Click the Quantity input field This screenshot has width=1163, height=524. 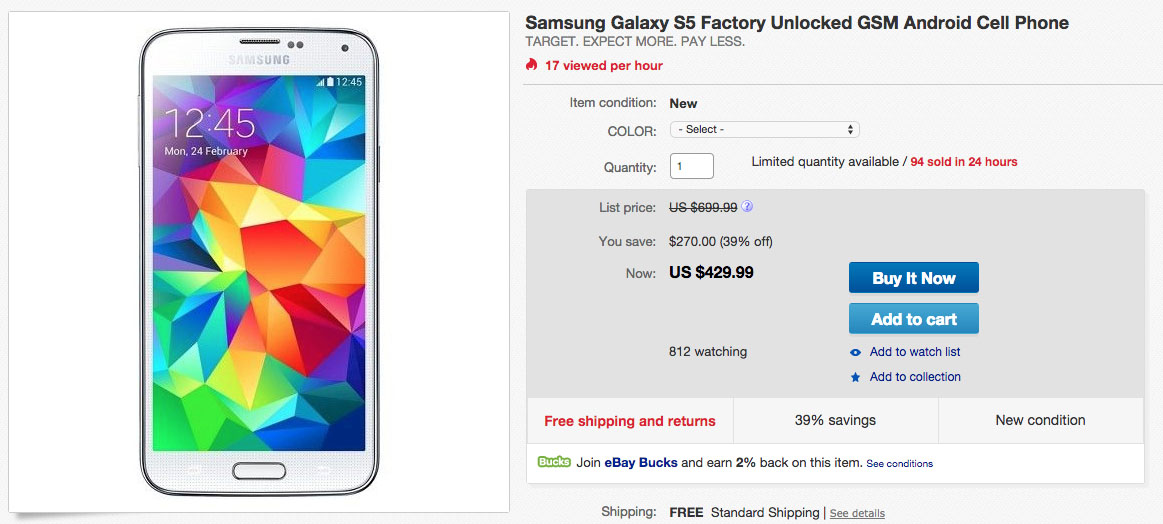tap(691, 166)
